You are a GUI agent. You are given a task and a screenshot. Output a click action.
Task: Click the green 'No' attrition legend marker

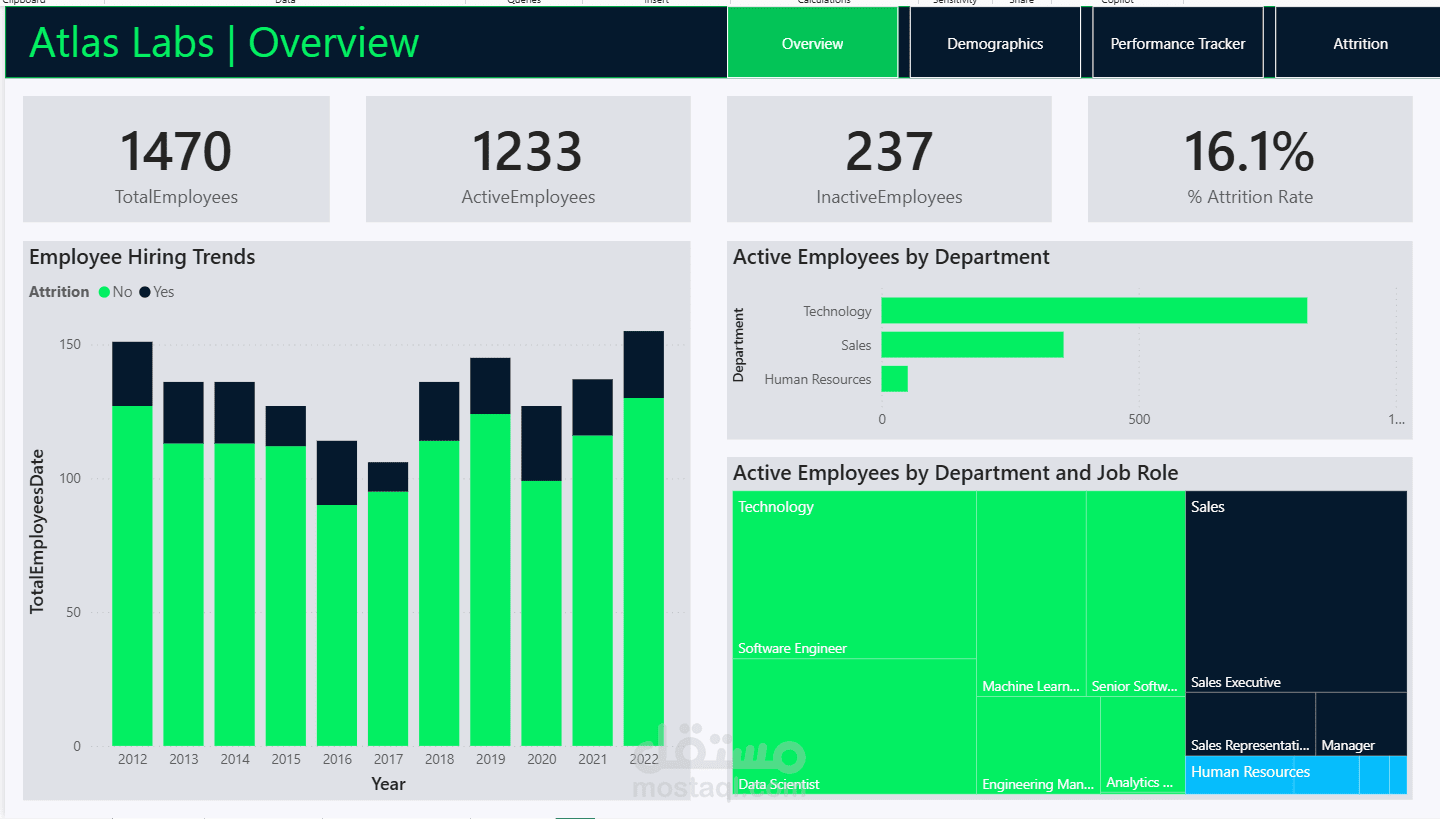pyautogui.click(x=104, y=292)
